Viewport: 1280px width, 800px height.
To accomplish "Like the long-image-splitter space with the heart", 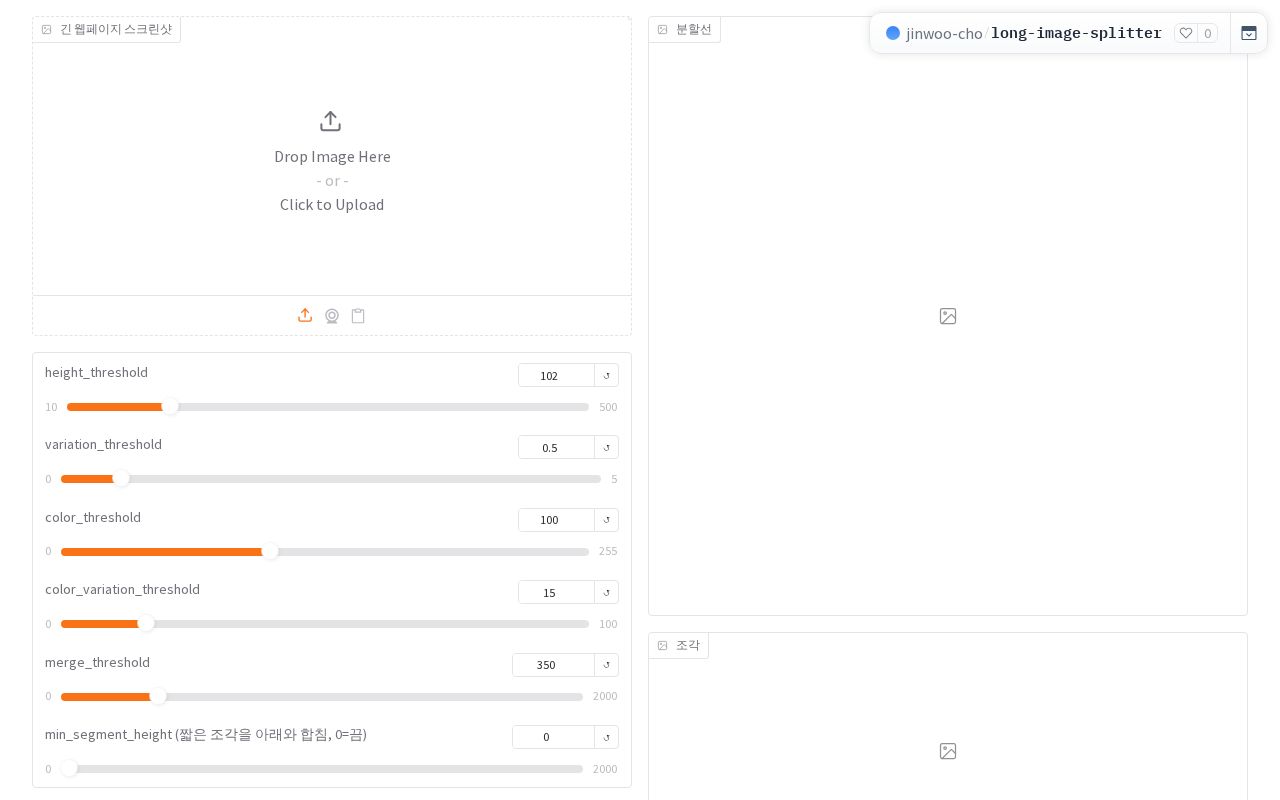I will pos(1186,33).
